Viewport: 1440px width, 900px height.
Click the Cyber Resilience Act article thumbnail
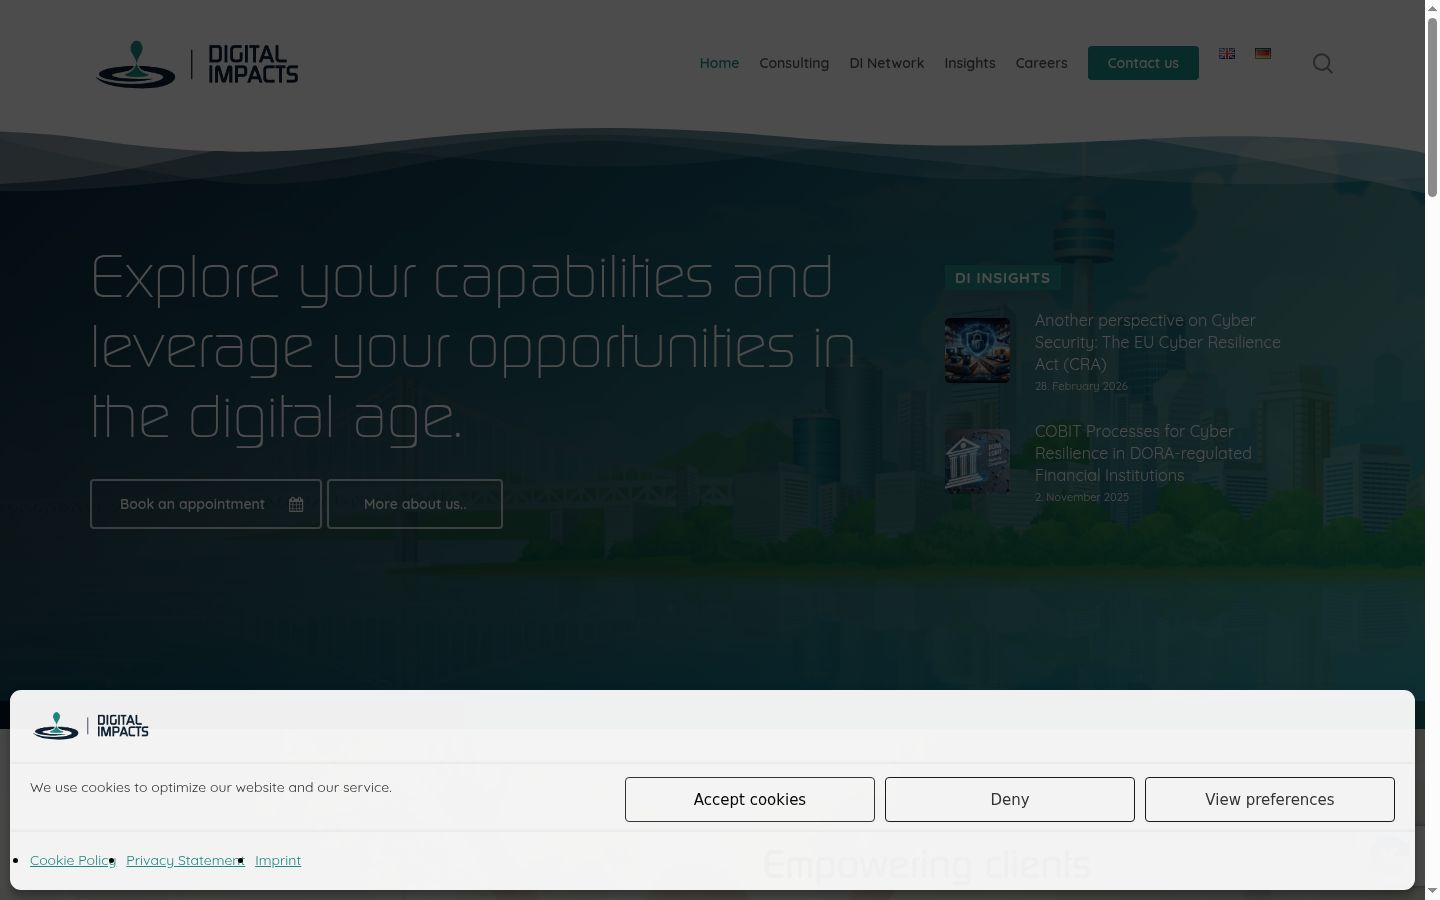point(978,350)
